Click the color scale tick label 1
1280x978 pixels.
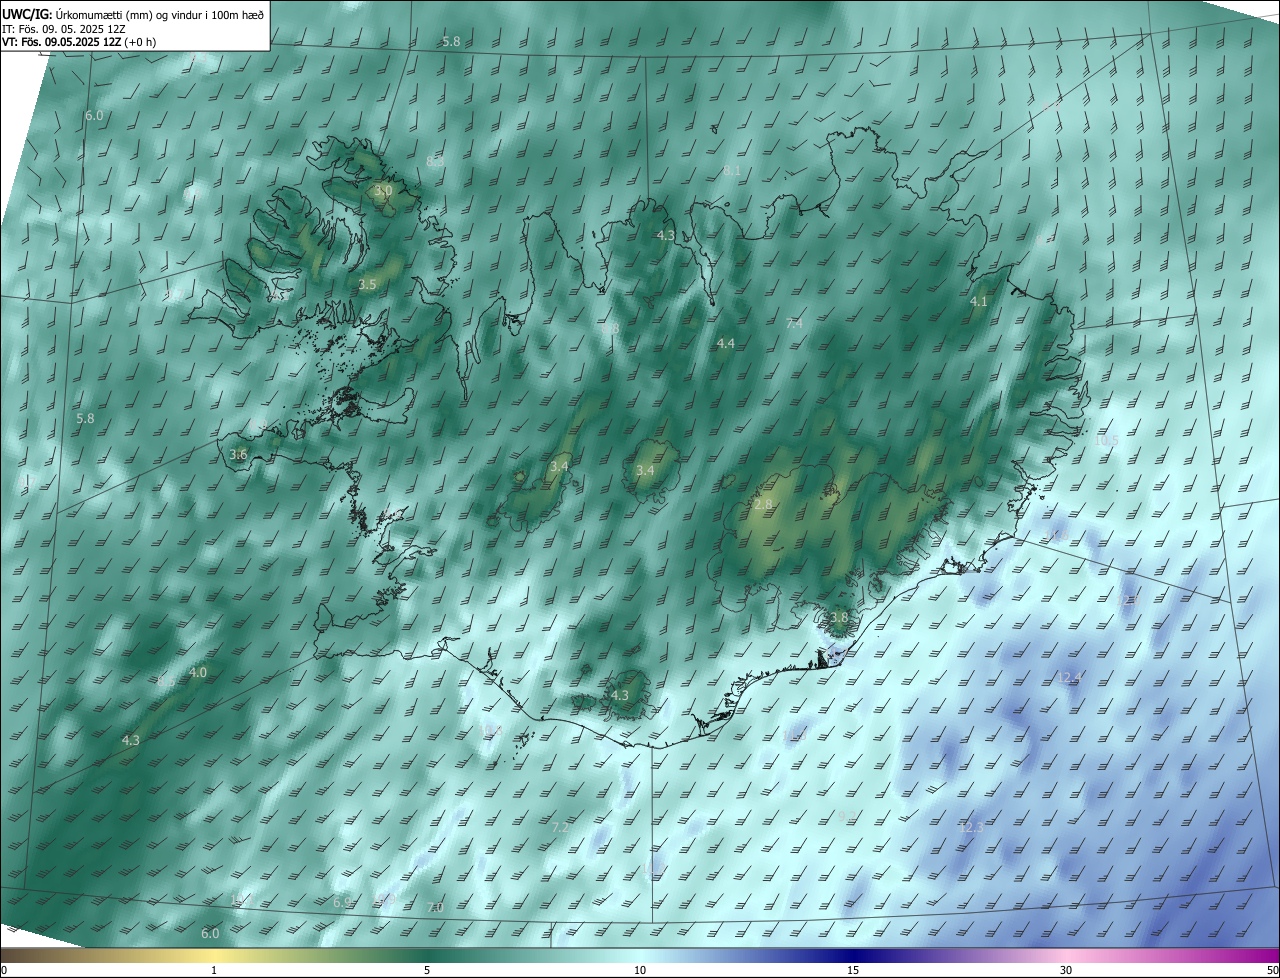(214, 970)
